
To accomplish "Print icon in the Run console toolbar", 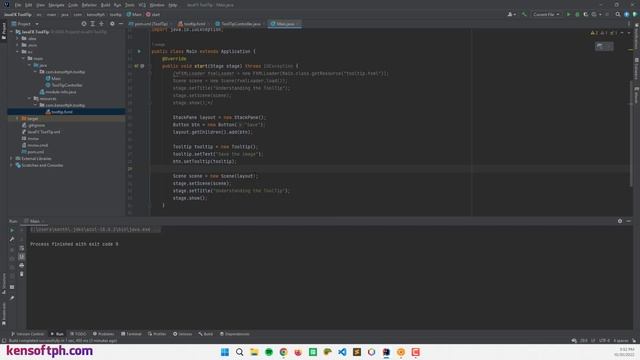I will point(22,265).
